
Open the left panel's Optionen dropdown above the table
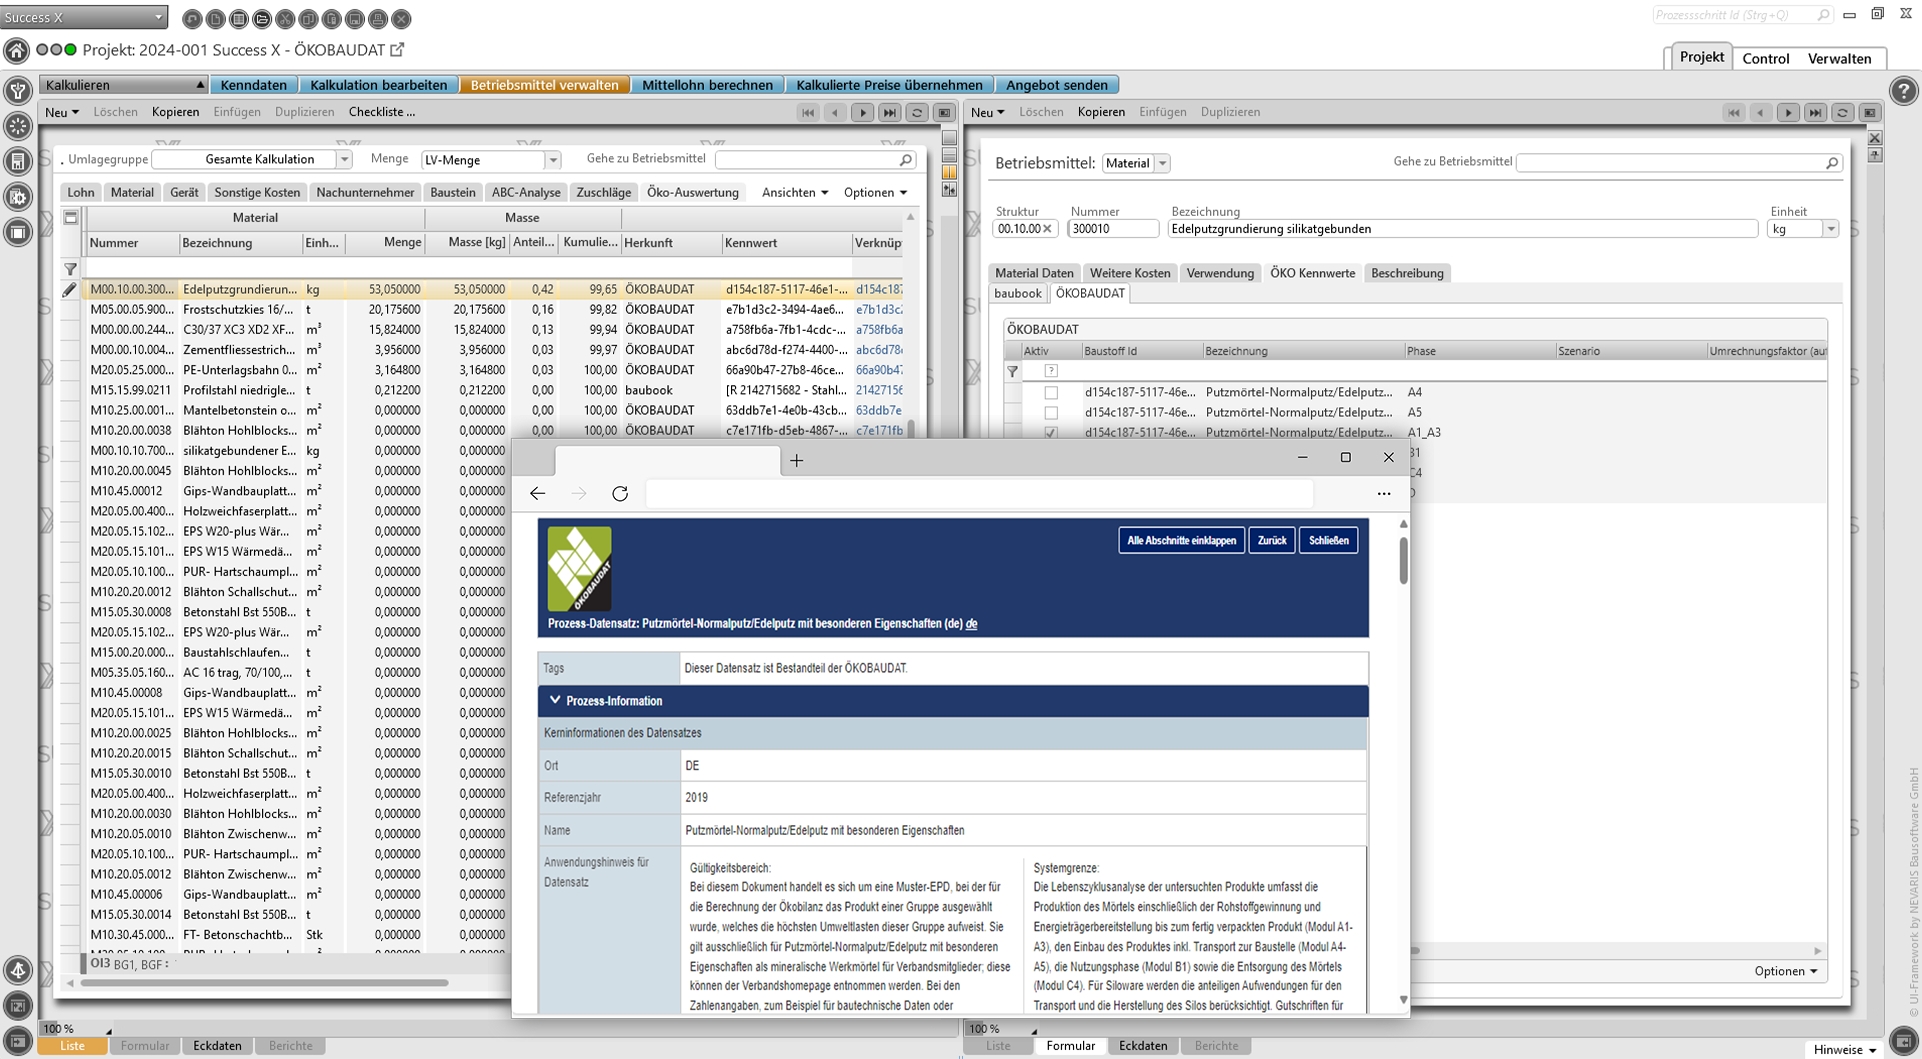(x=875, y=192)
